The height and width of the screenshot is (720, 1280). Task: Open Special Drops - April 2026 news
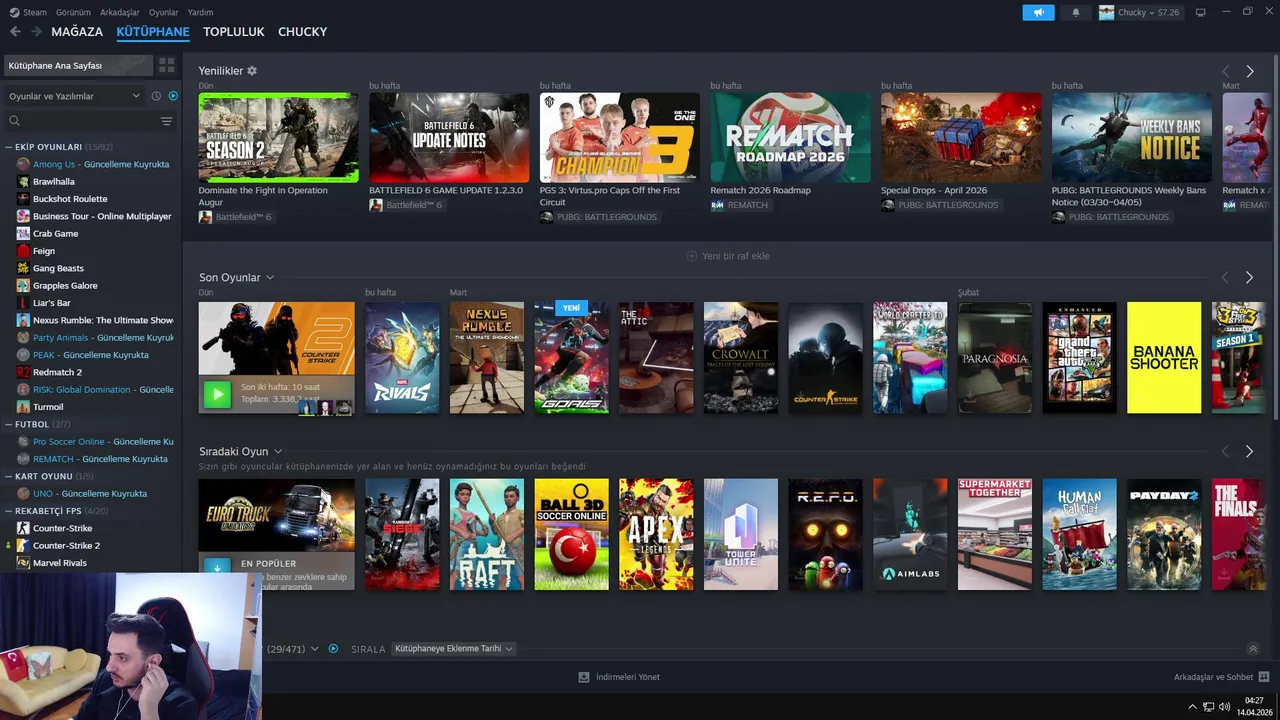(x=934, y=190)
